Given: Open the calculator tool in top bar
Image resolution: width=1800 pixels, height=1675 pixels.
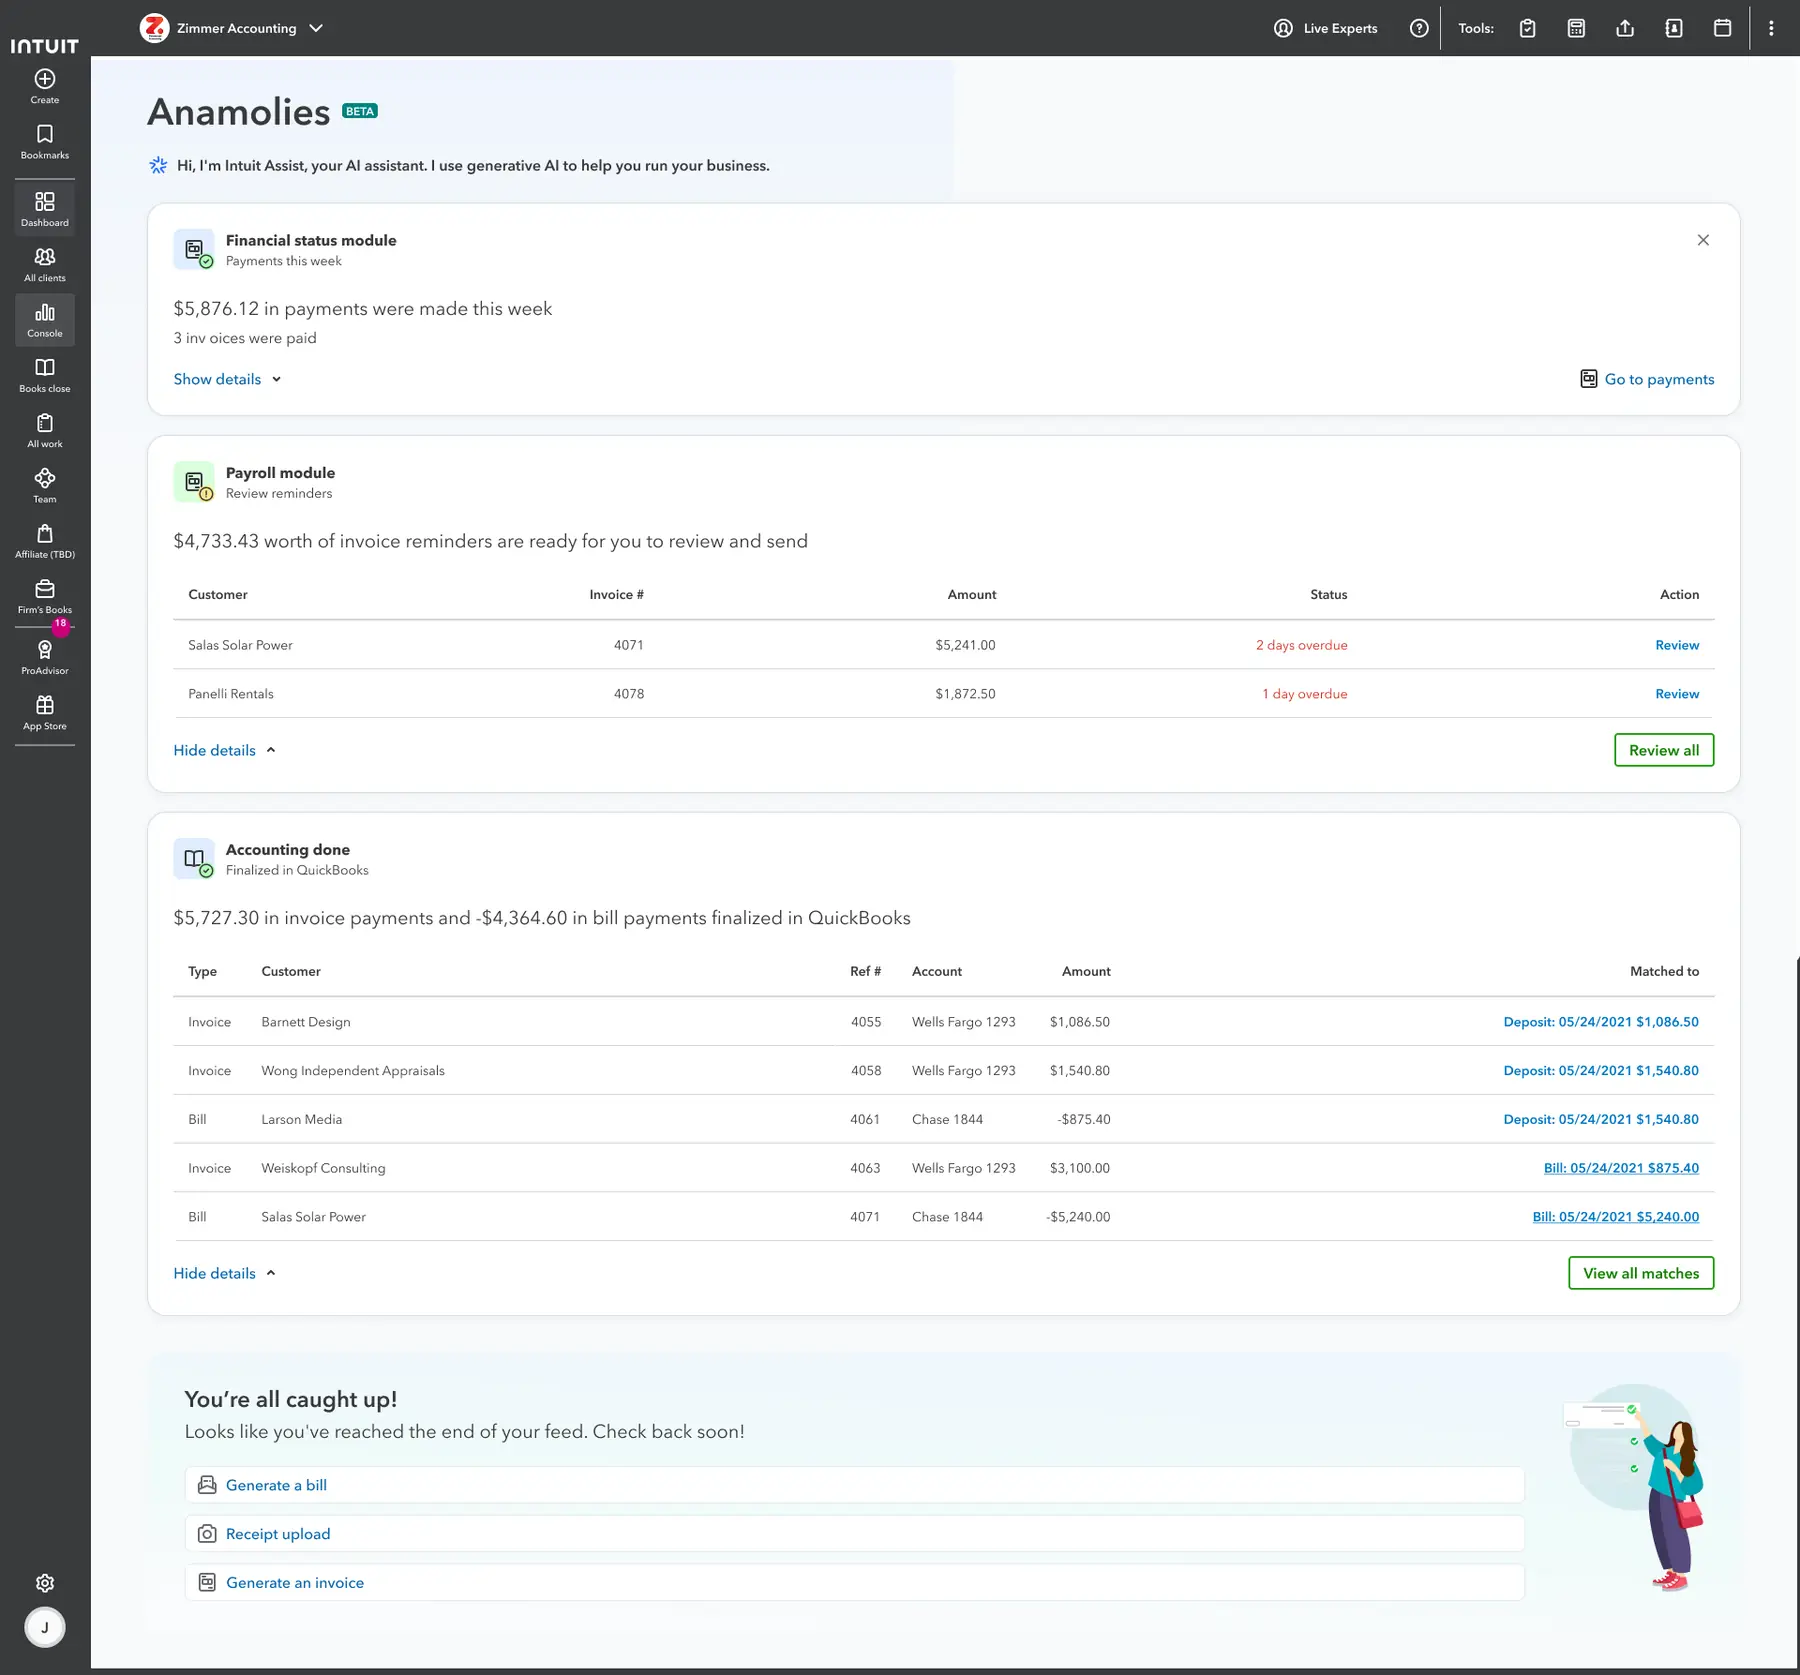Looking at the screenshot, I should 1576,28.
